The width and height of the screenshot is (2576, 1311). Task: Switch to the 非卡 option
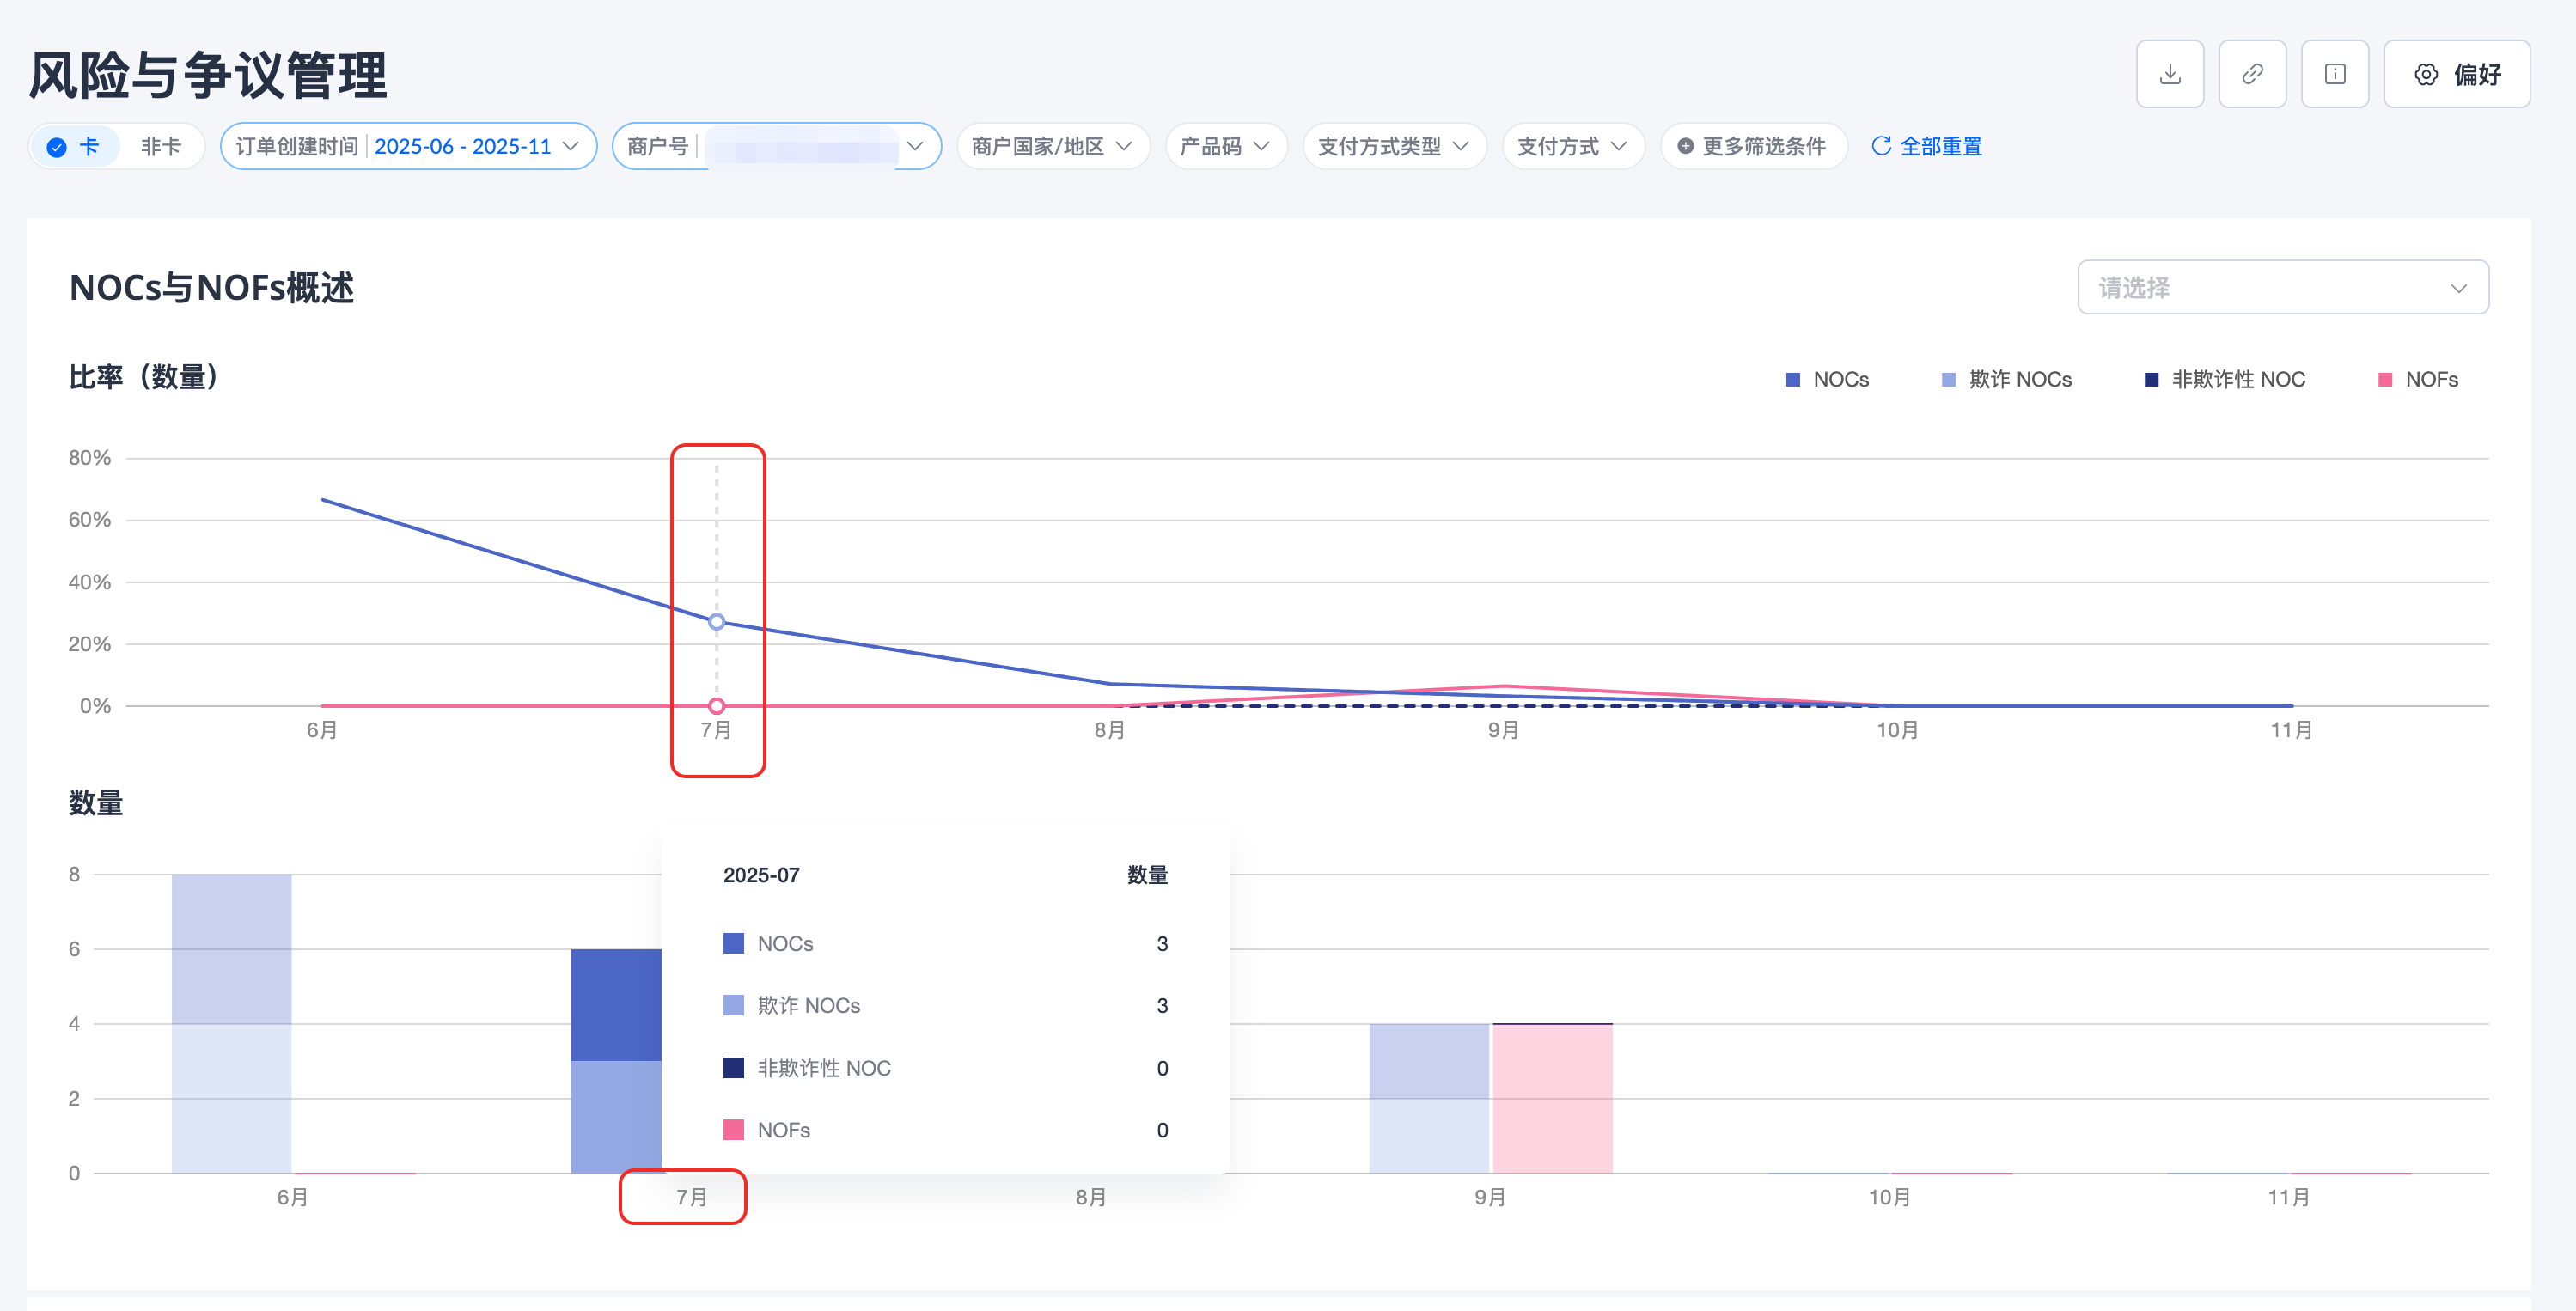[160, 146]
